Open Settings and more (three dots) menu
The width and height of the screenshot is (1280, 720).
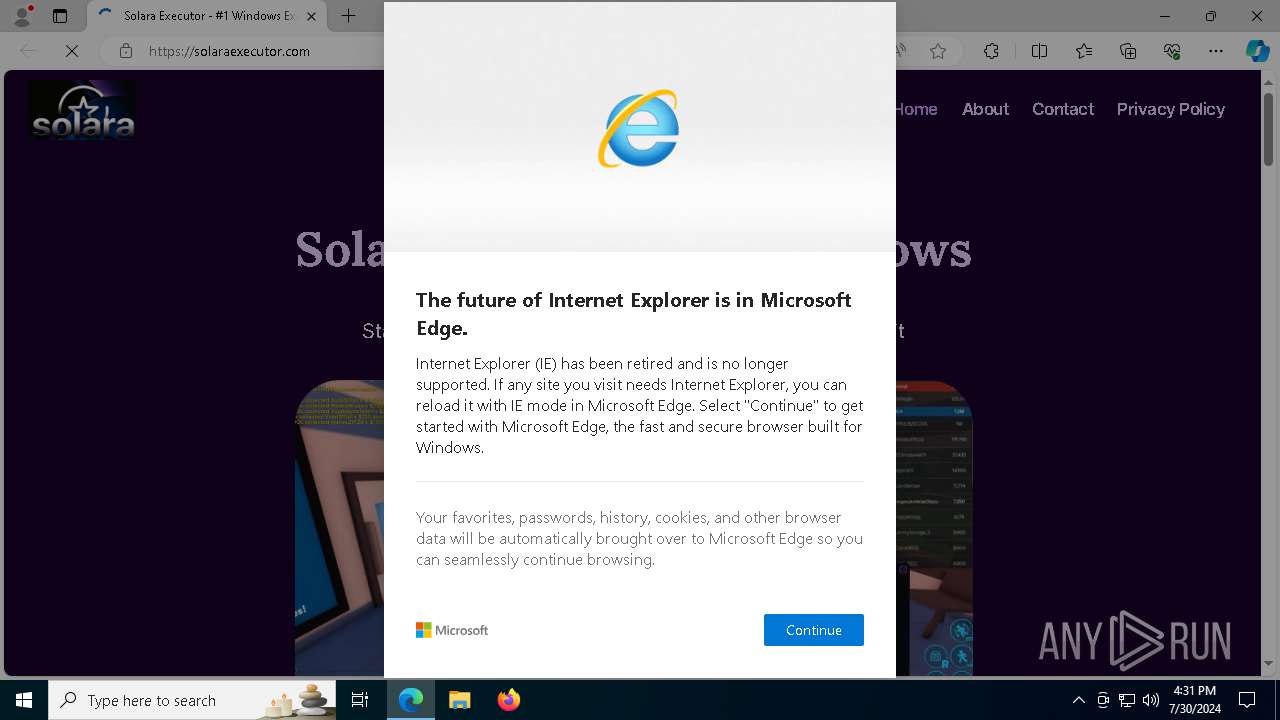click(x=1216, y=51)
